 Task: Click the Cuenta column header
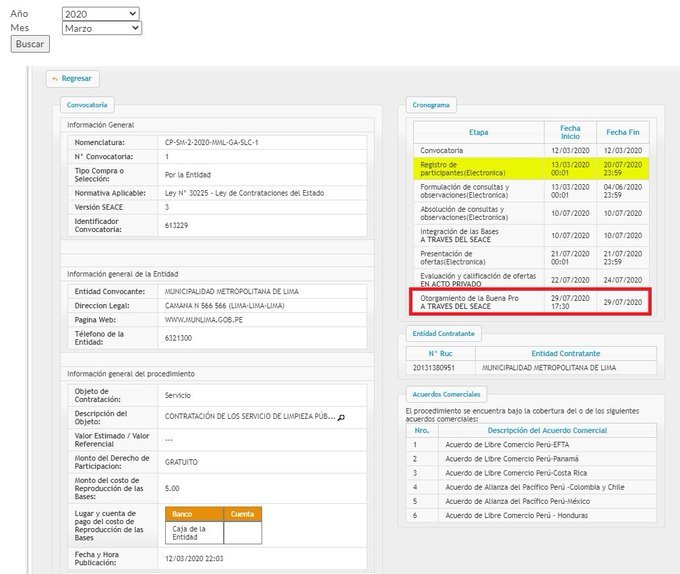[x=242, y=514]
